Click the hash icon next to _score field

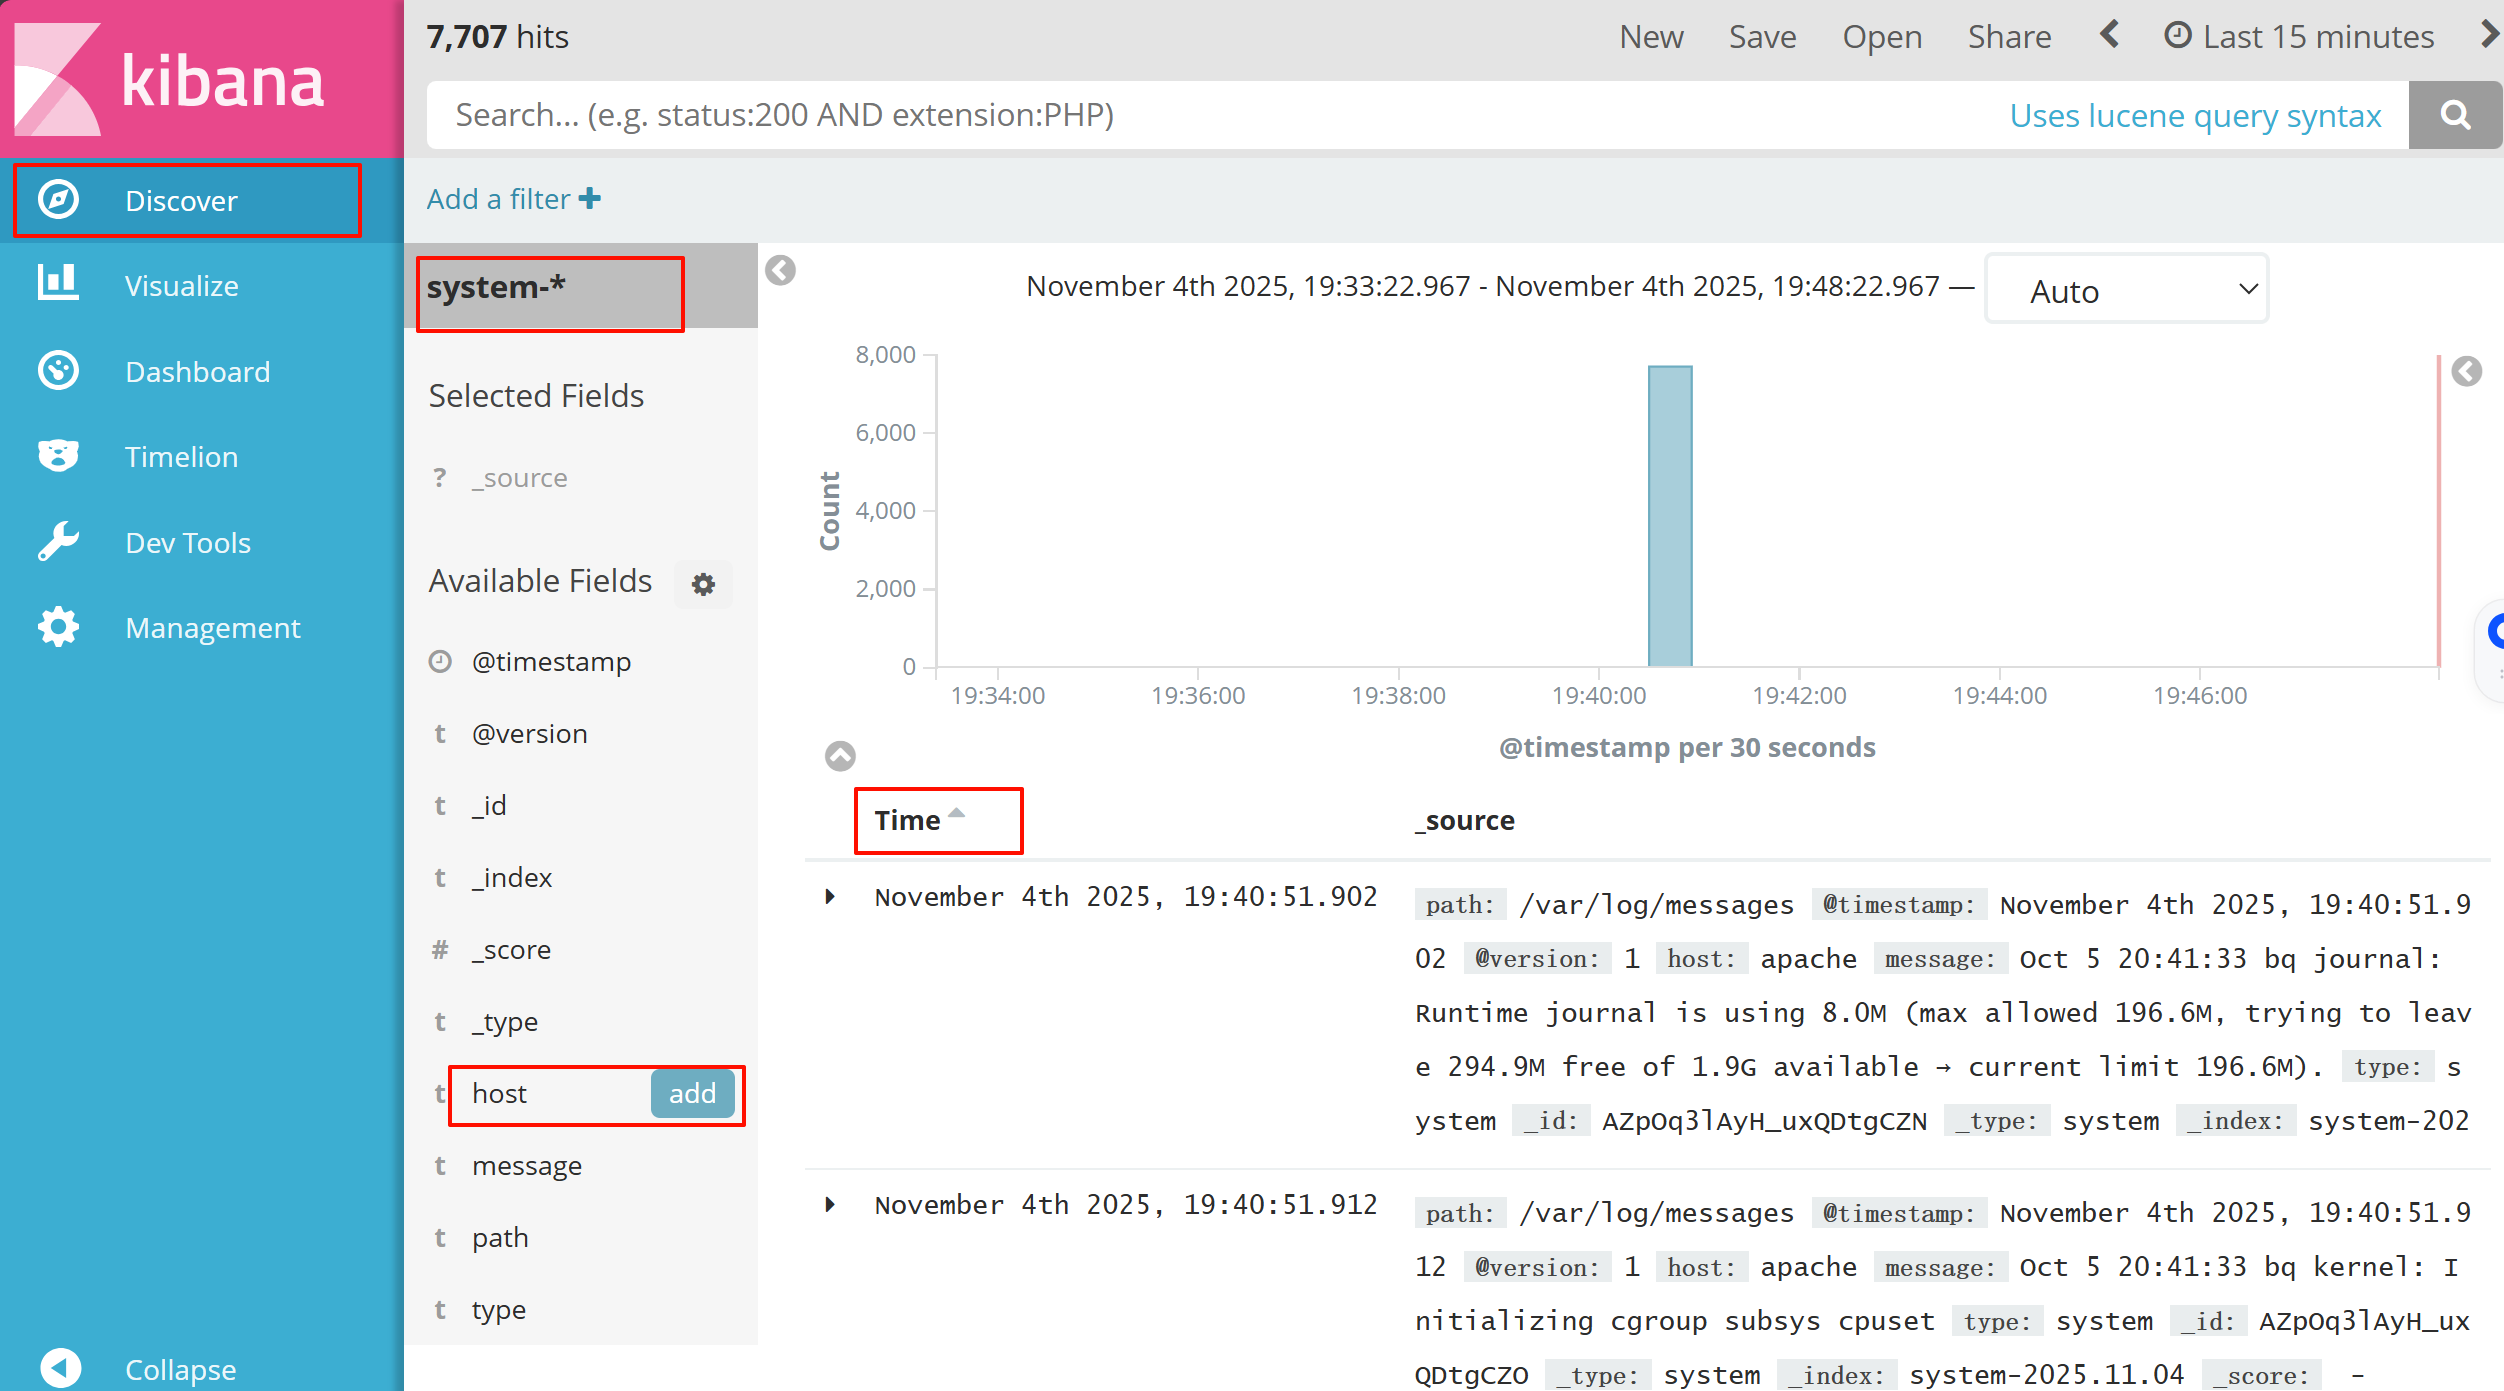(x=439, y=949)
